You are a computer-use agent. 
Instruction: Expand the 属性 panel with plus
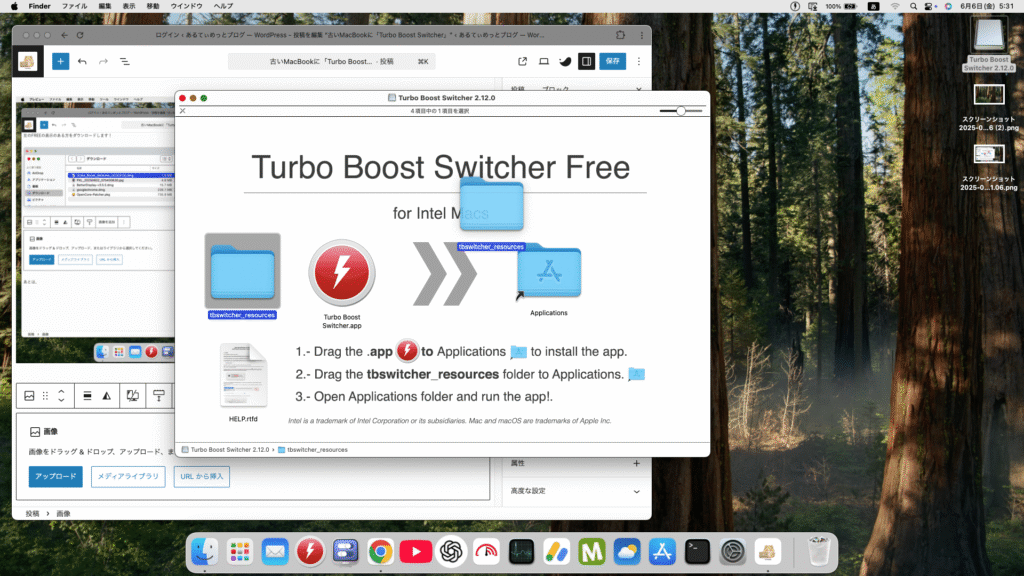click(x=637, y=464)
